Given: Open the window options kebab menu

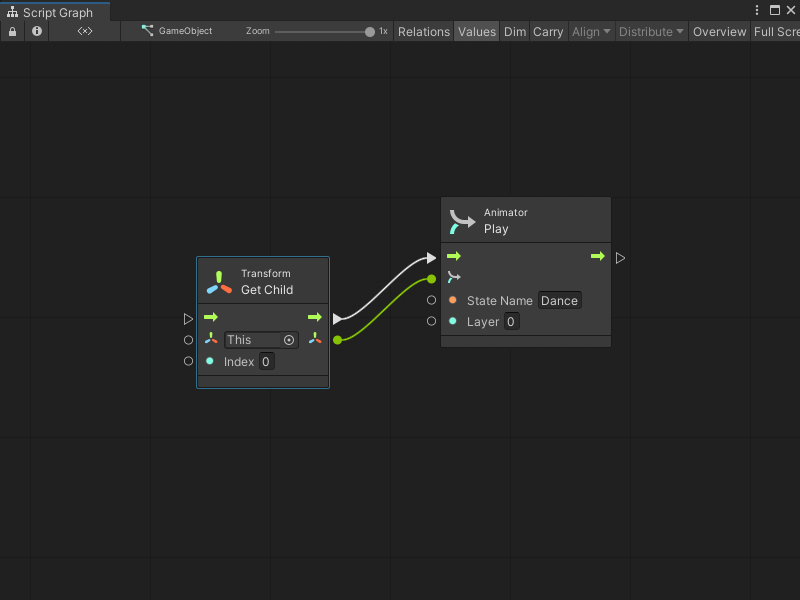Looking at the screenshot, I should tap(757, 10).
